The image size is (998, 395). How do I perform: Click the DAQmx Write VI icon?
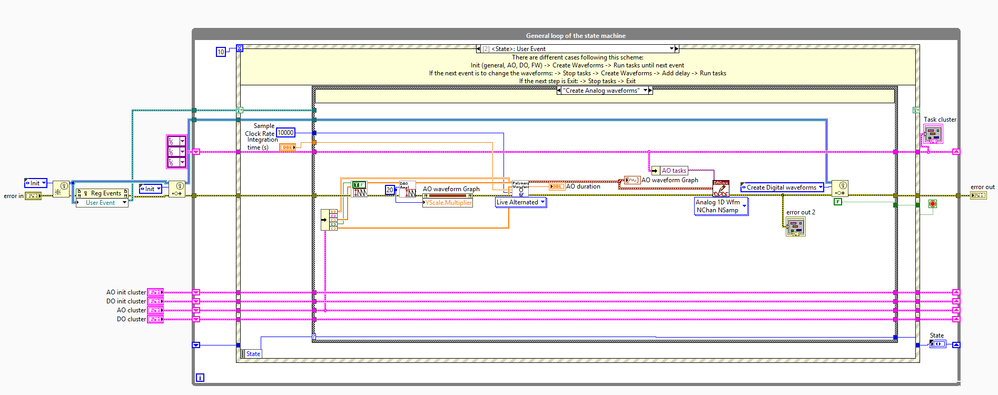[x=720, y=188]
